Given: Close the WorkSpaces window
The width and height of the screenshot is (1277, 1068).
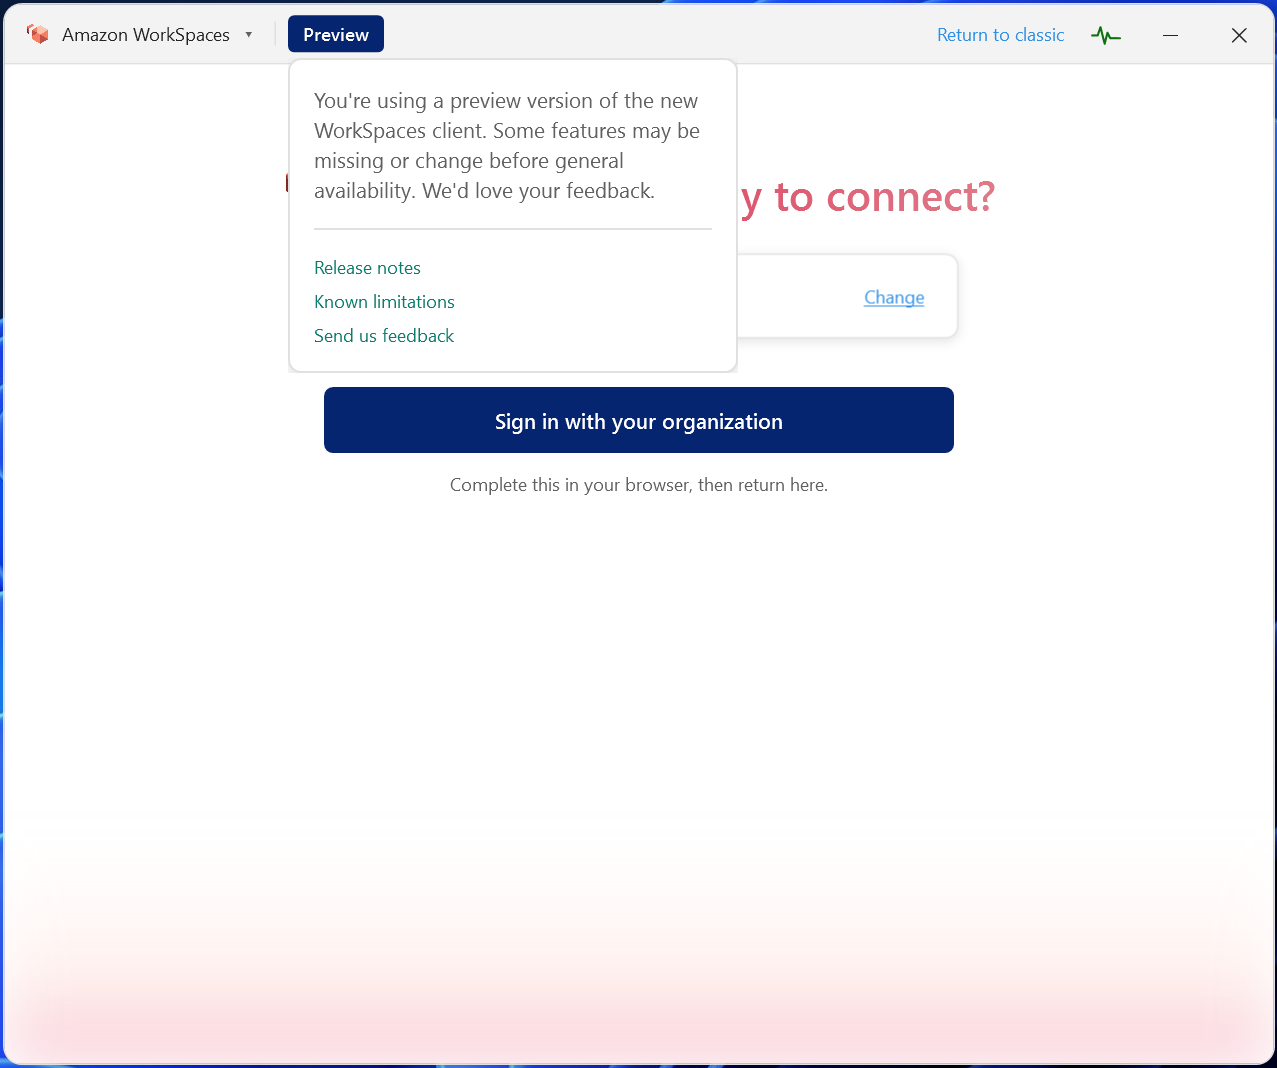Looking at the screenshot, I should coord(1239,35).
